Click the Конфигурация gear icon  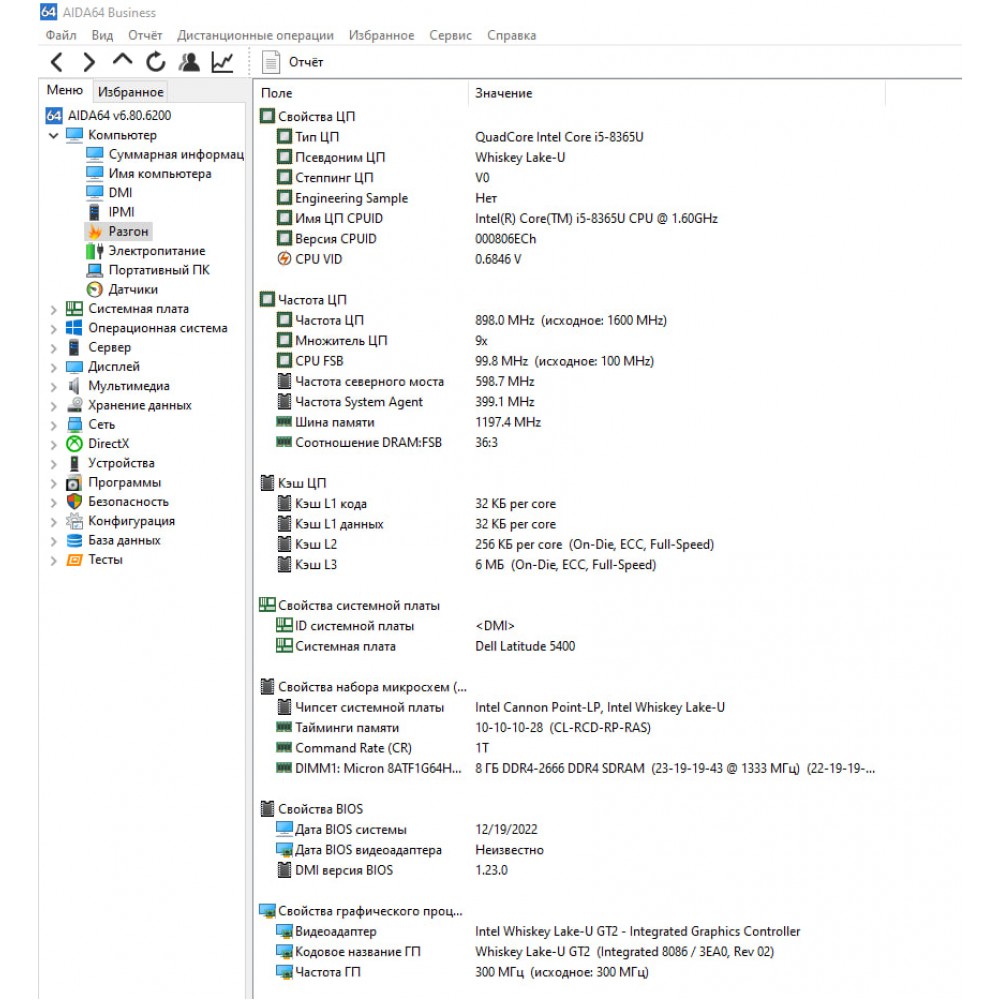tap(75, 521)
